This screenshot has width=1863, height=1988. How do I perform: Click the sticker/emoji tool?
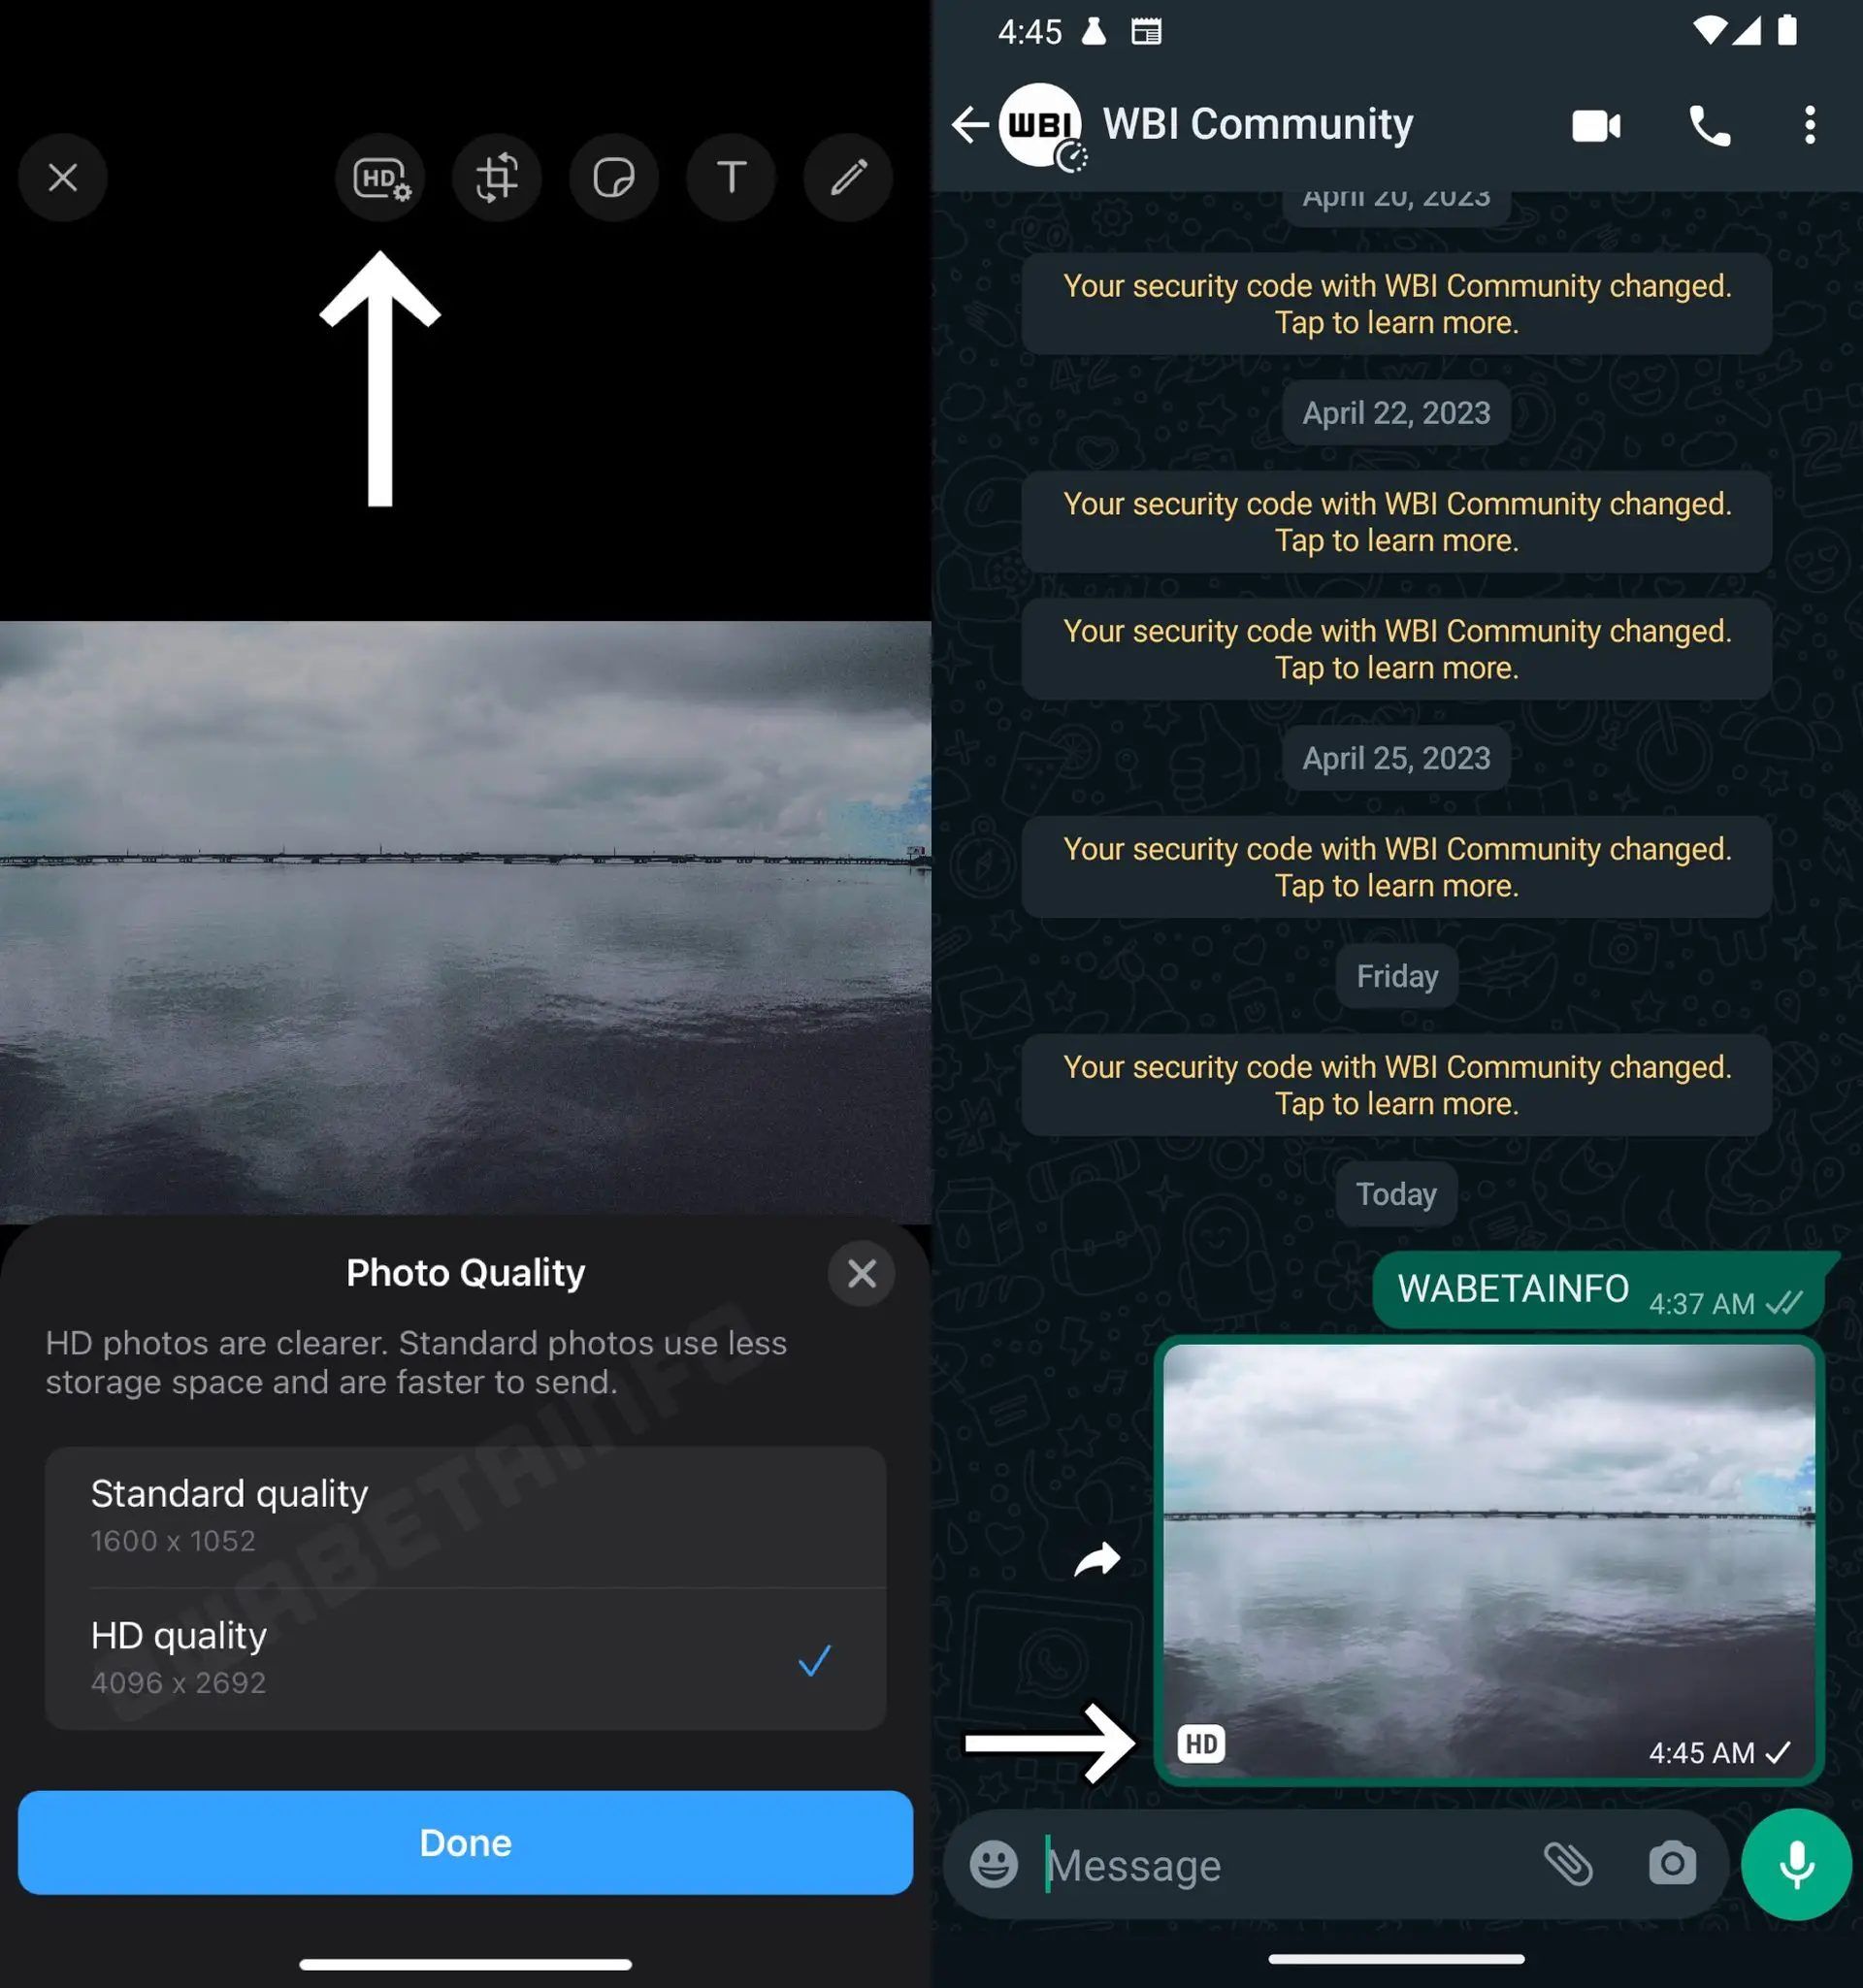(x=614, y=175)
